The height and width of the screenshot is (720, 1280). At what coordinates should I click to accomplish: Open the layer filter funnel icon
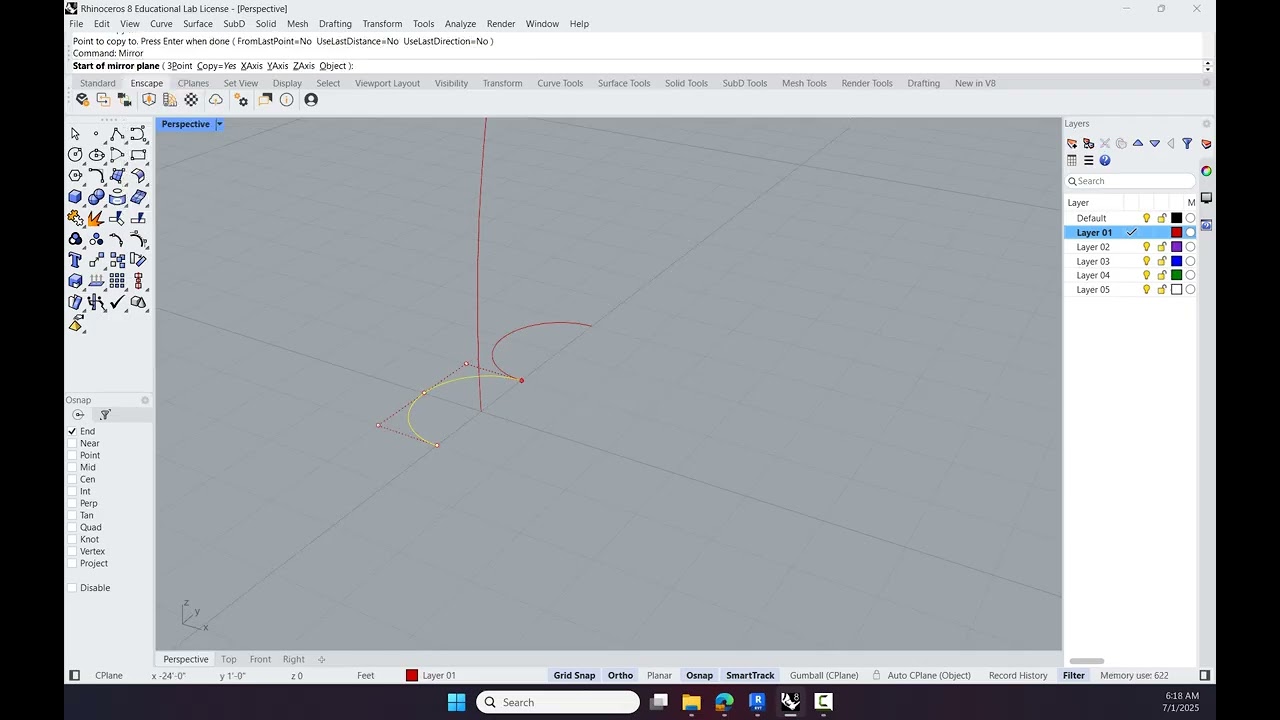(1187, 144)
